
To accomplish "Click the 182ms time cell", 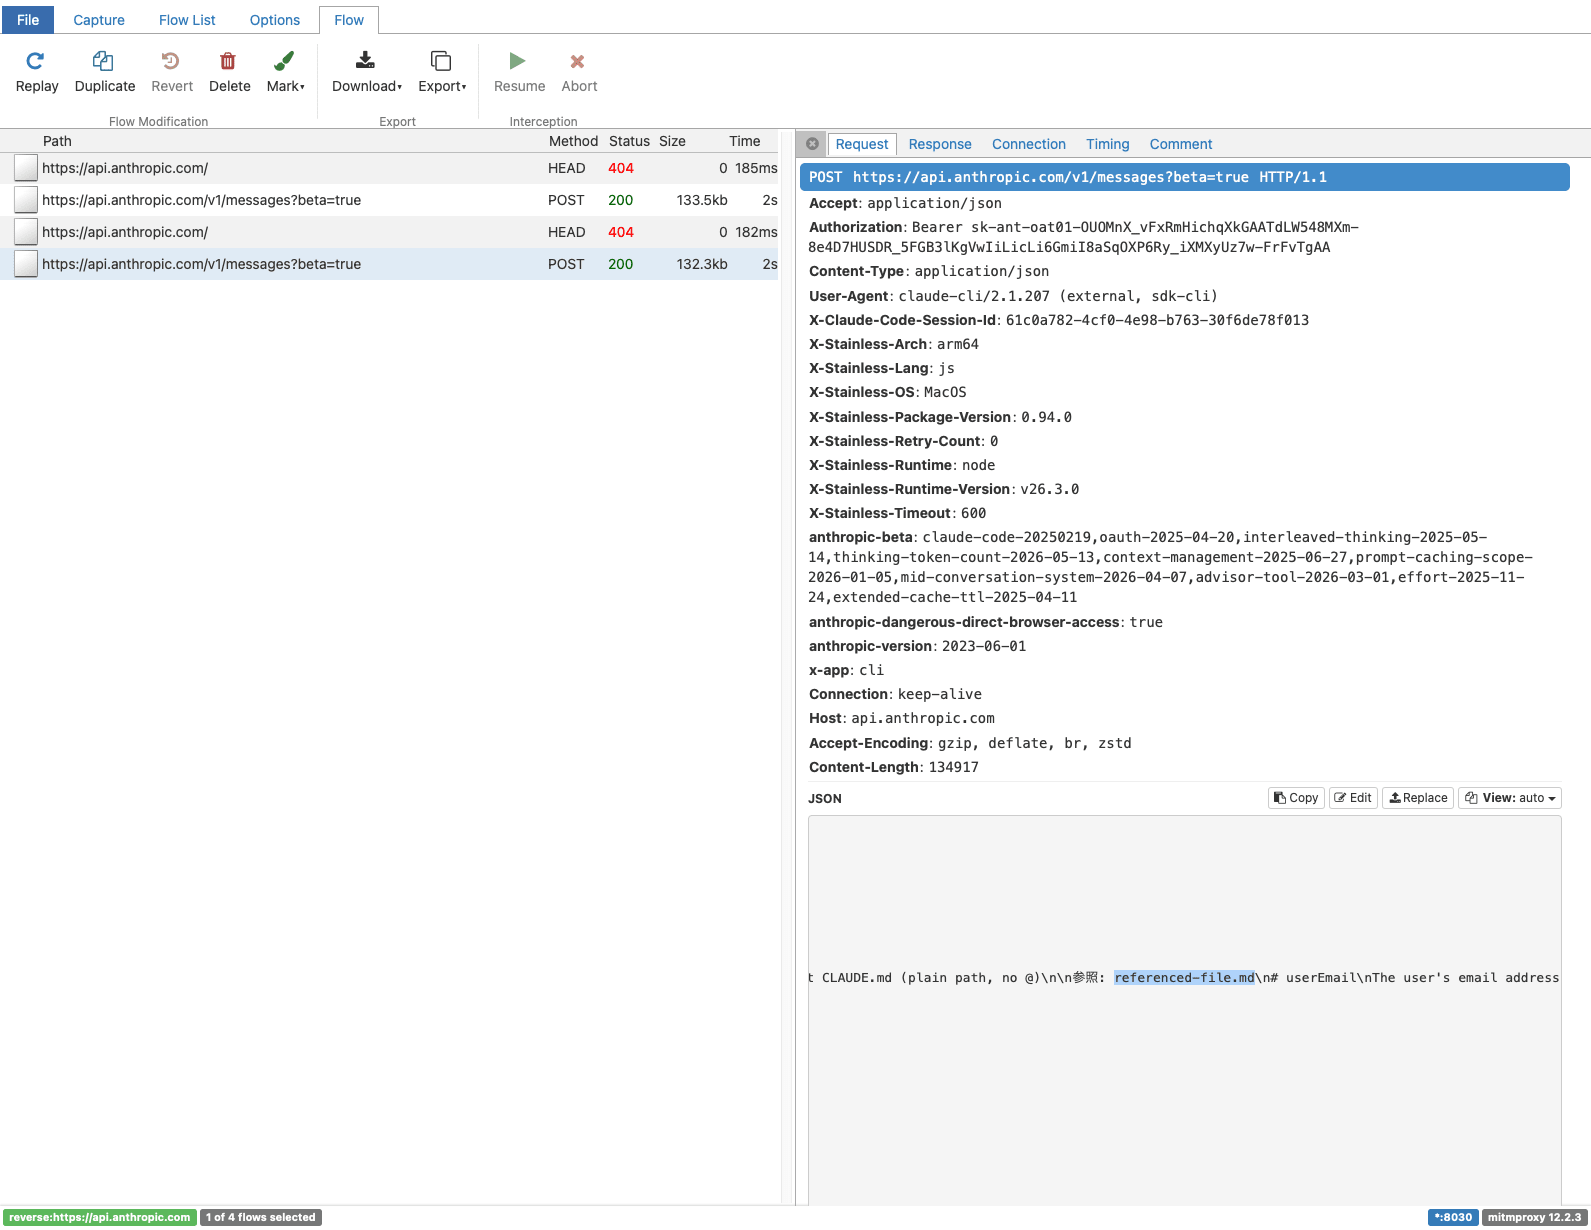I will point(756,232).
